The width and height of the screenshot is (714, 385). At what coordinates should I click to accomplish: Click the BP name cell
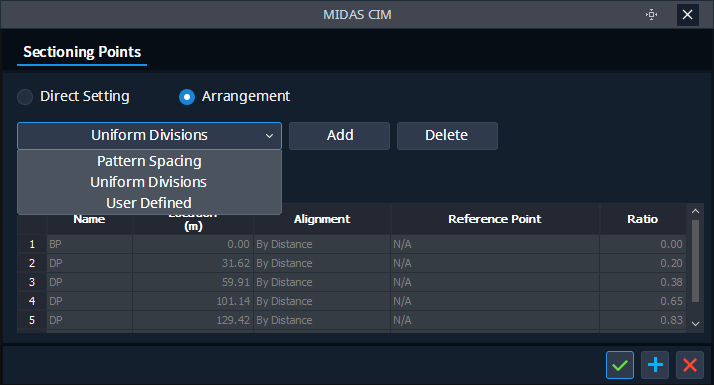[90, 244]
